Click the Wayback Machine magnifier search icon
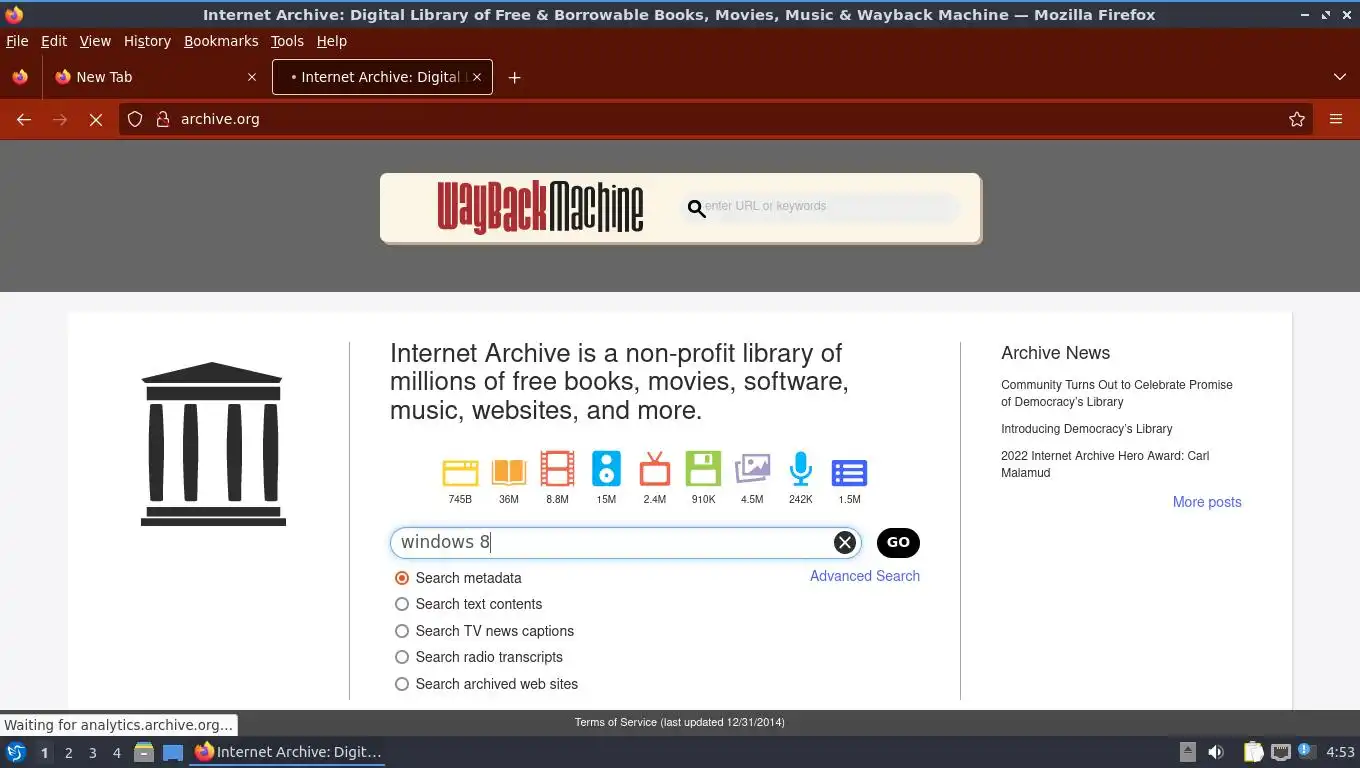The image size is (1360, 768). [x=697, y=209]
